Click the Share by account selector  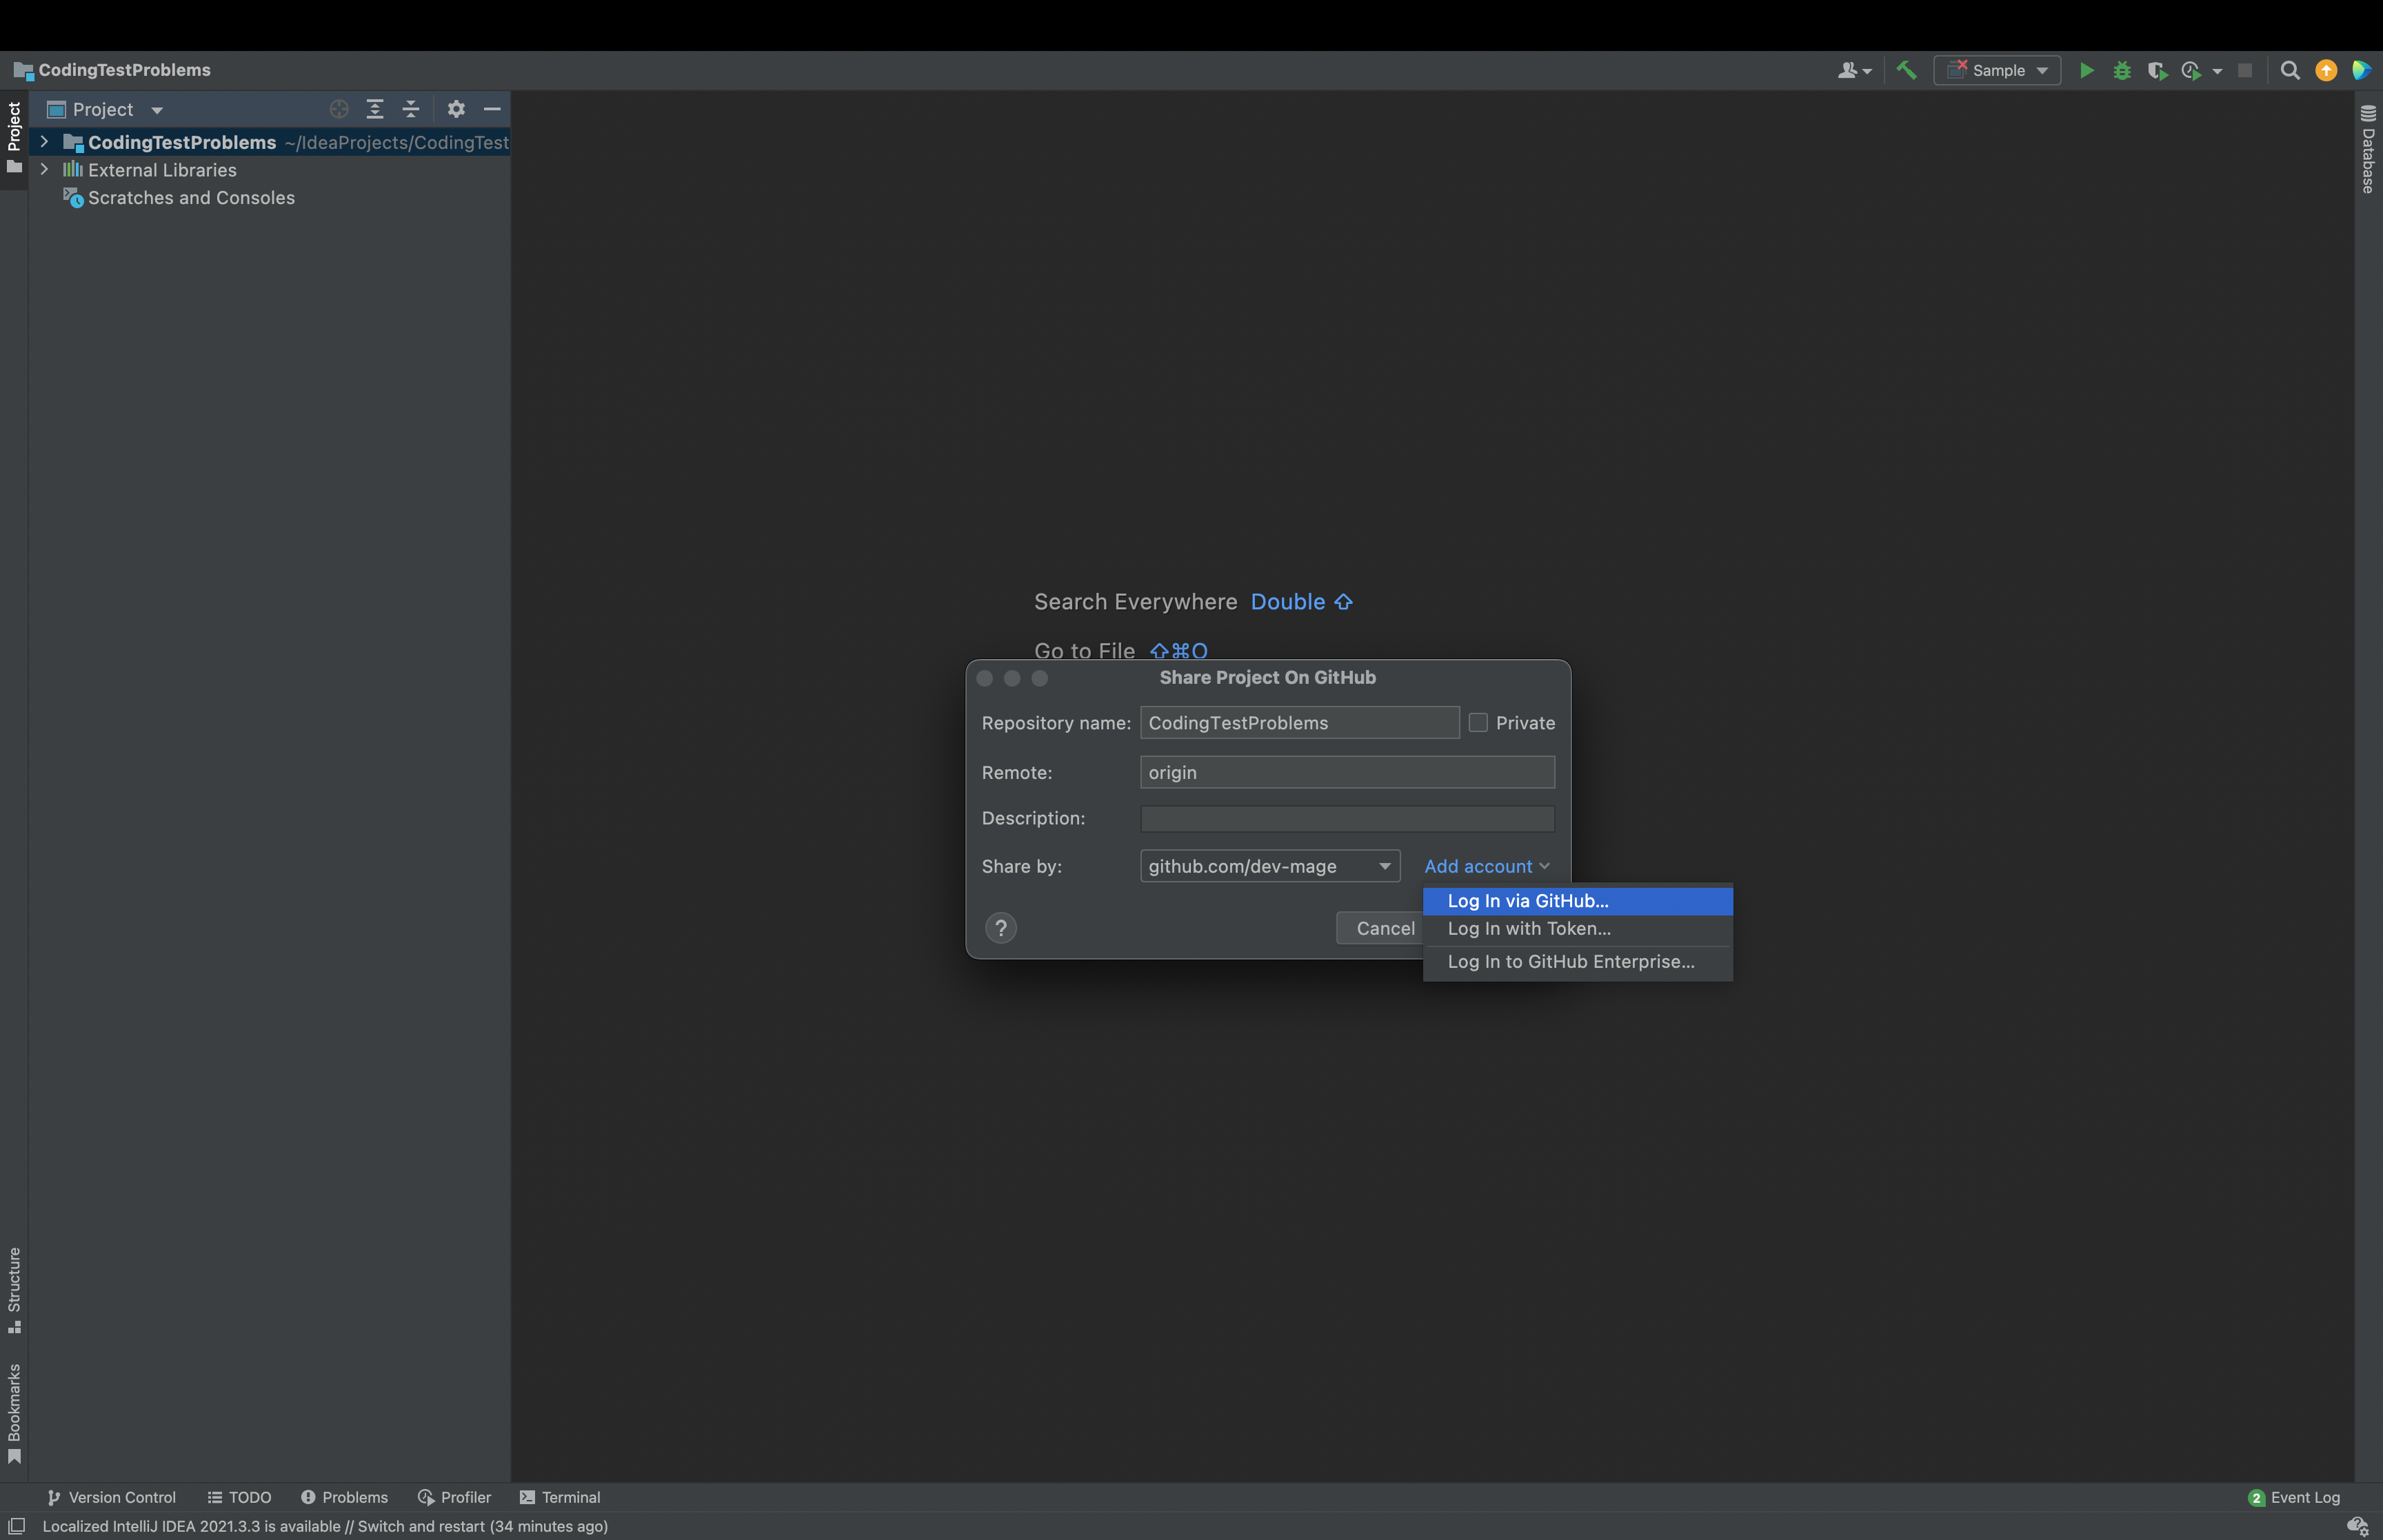[1268, 864]
